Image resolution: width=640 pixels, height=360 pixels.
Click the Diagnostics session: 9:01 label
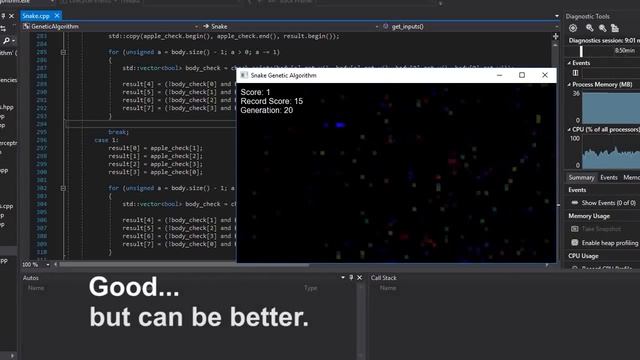[604, 40]
